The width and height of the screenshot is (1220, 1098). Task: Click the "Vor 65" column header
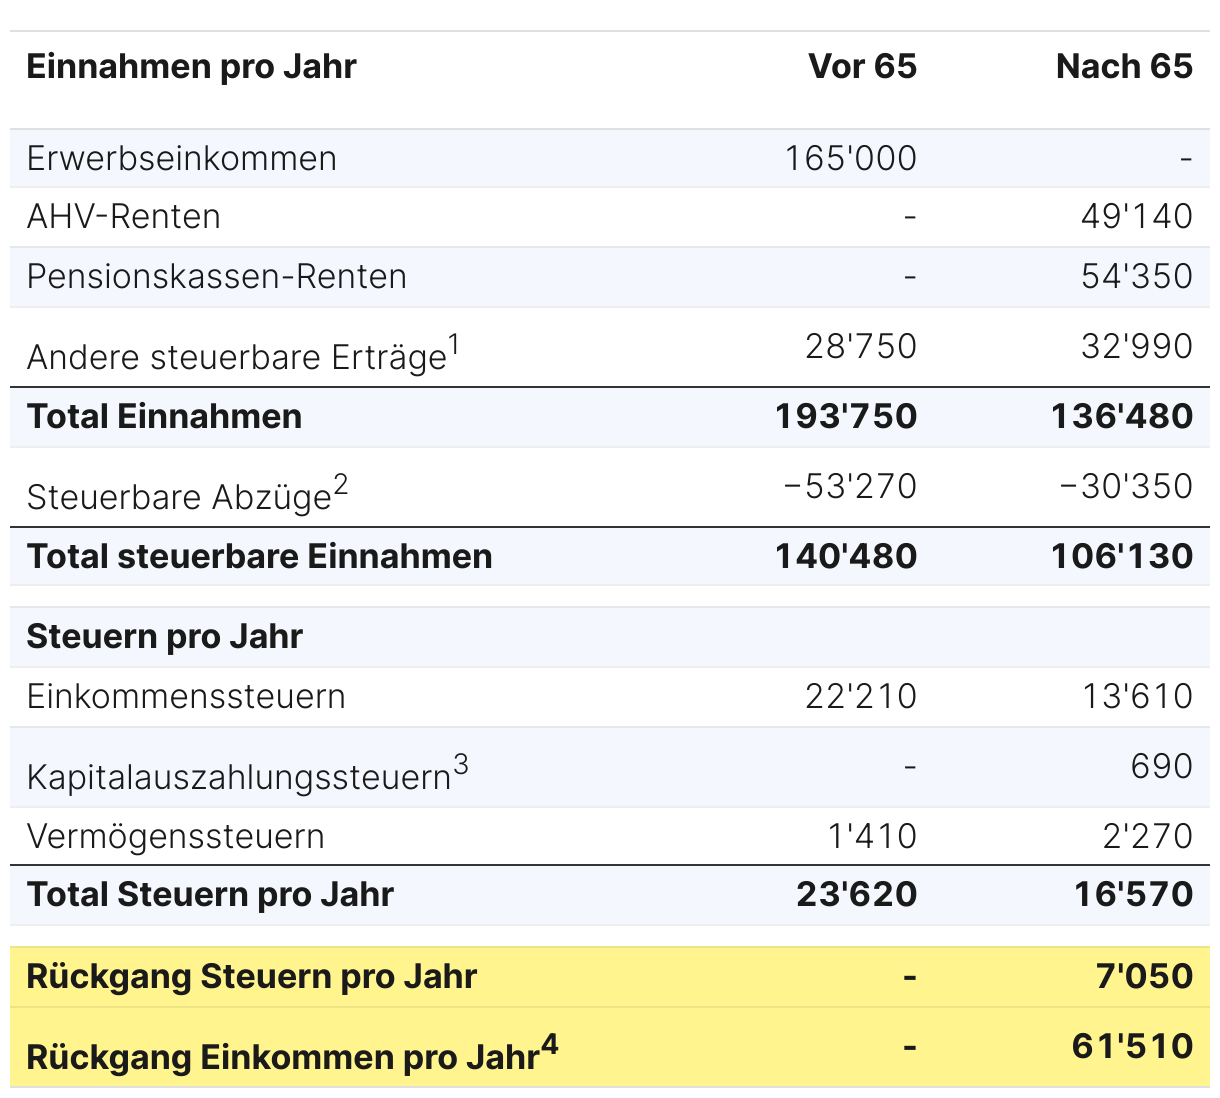tap(862, 66)
